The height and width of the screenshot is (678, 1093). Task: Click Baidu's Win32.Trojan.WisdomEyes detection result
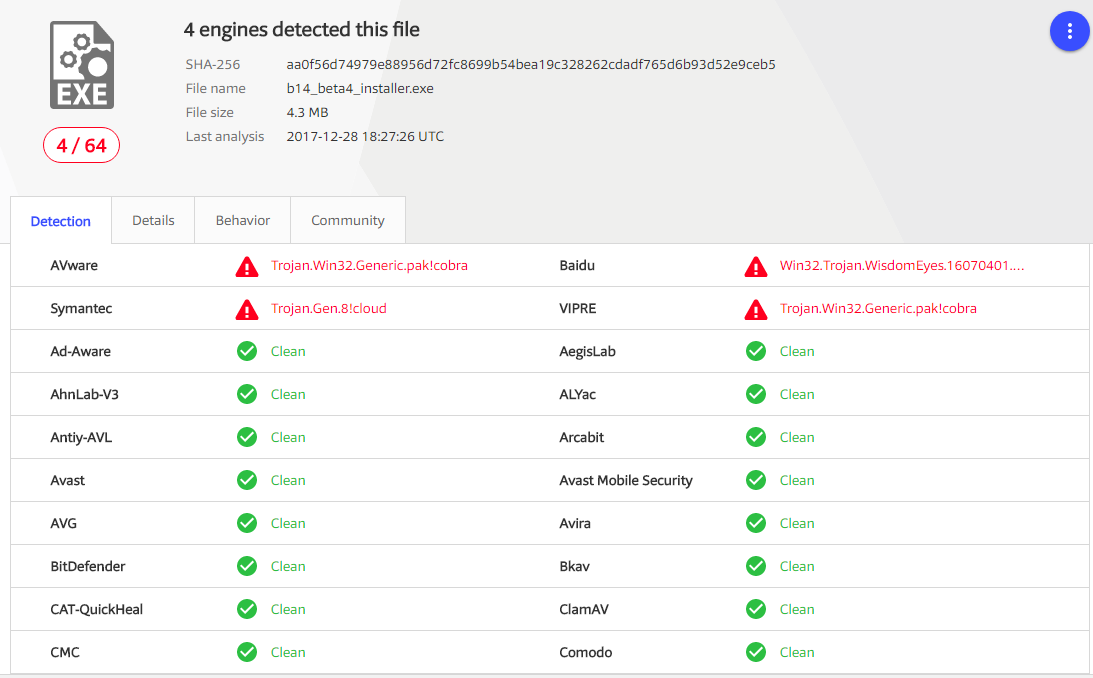click(x=902, y=265)
